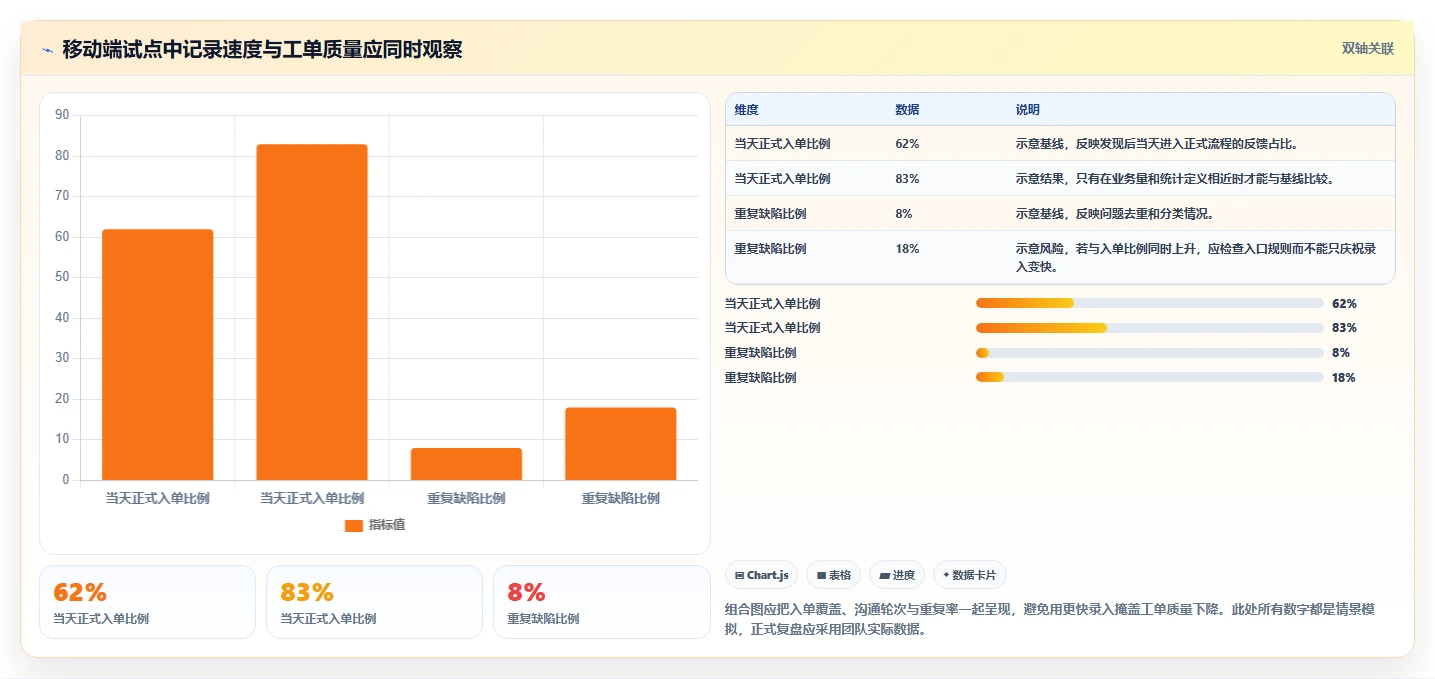
Task: Select the 数据卡片 tag pill
Action: 970,575
